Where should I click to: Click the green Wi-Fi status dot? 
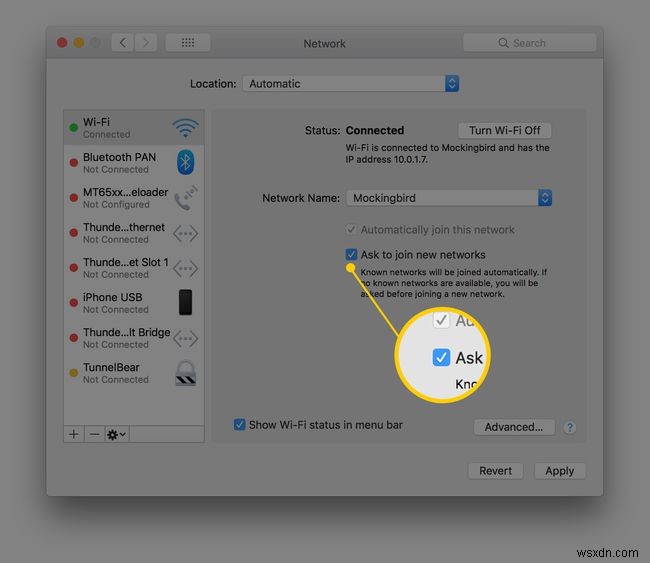point(74,128)
